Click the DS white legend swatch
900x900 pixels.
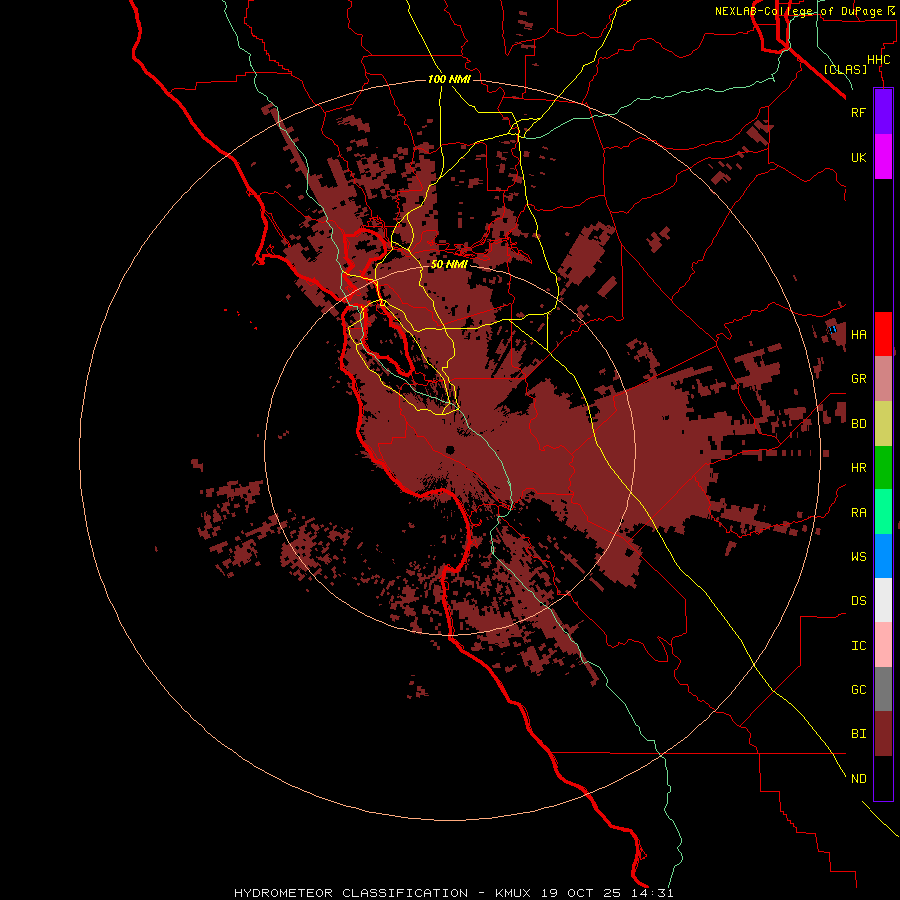click(x=883, y=600)
